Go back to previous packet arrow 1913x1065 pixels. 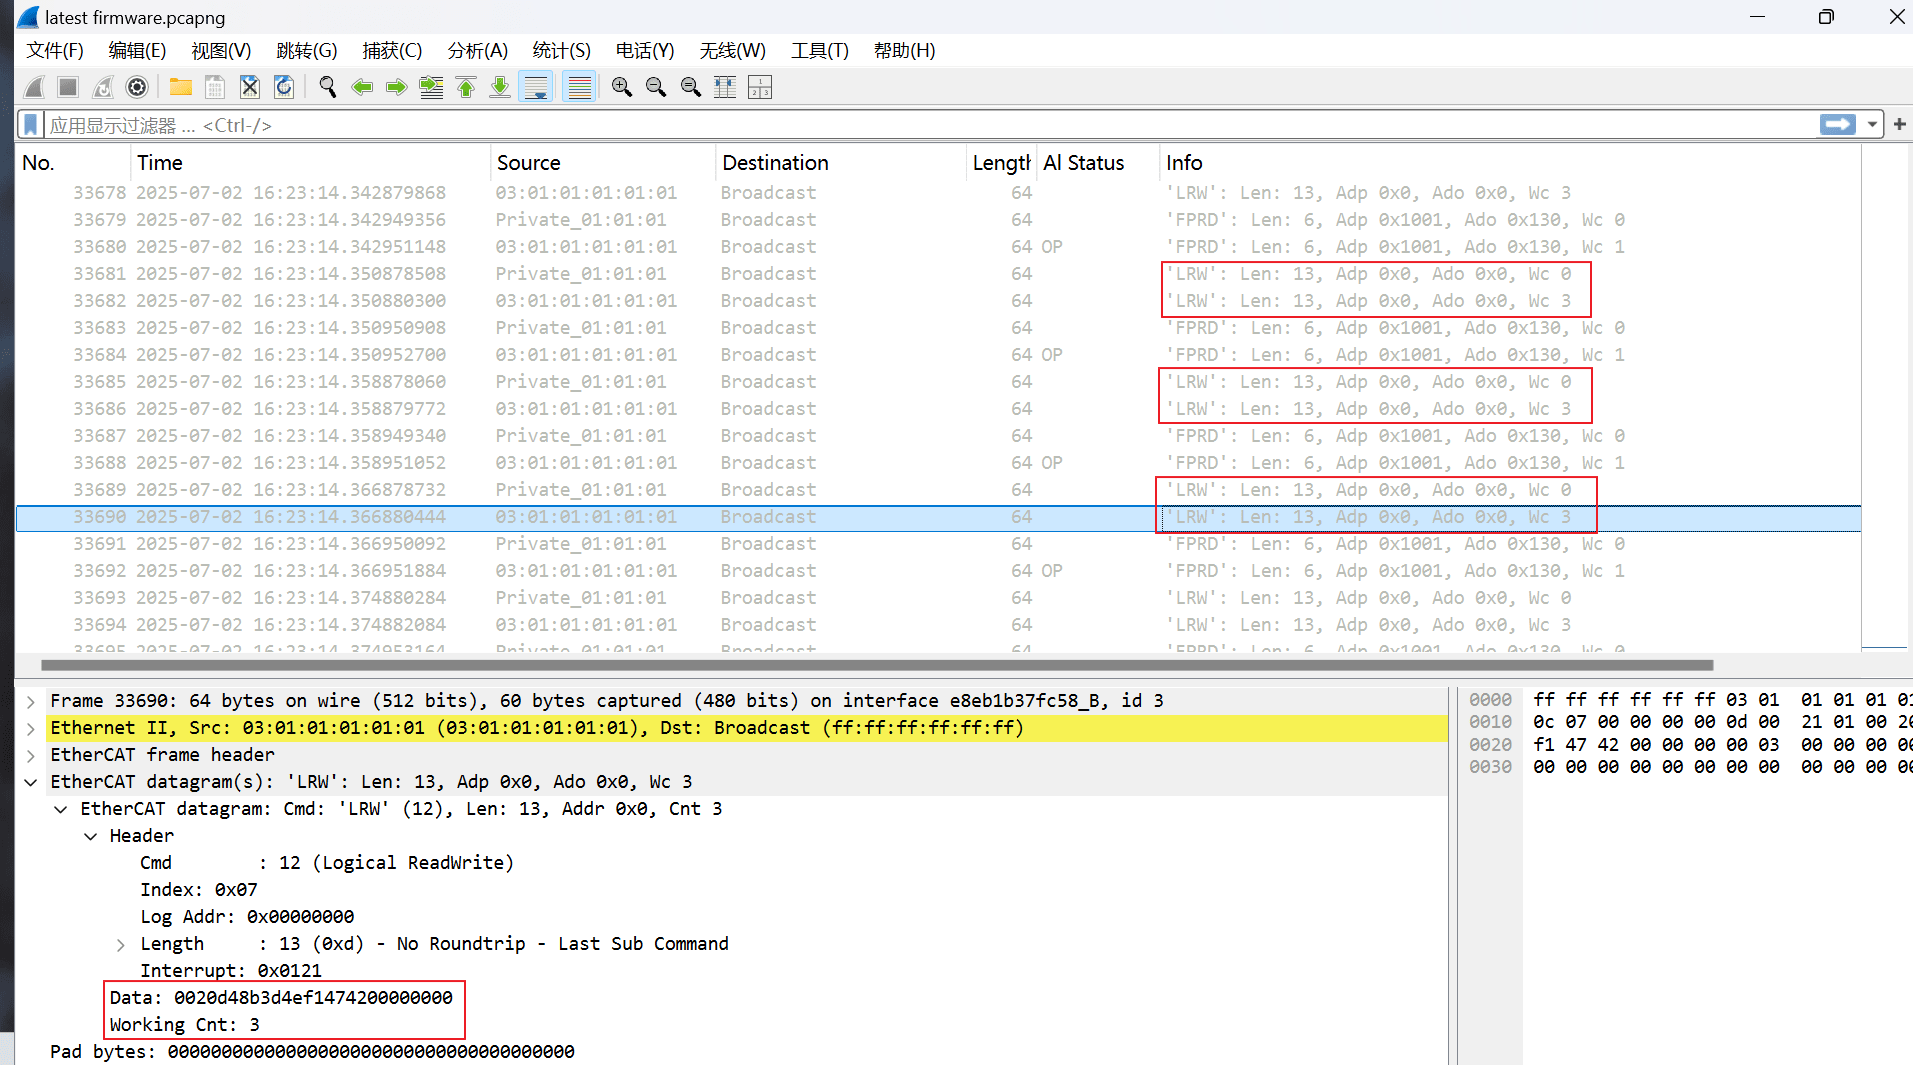pyautogui.click(x=362, y=87)
